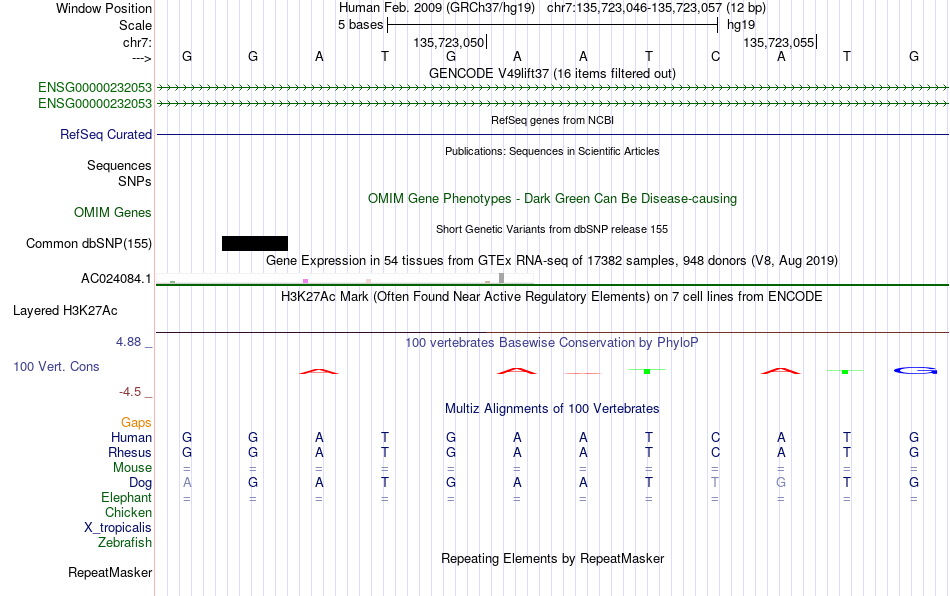Click Multiz Alignments of 100 Vertebrates title

coord(553,408)
